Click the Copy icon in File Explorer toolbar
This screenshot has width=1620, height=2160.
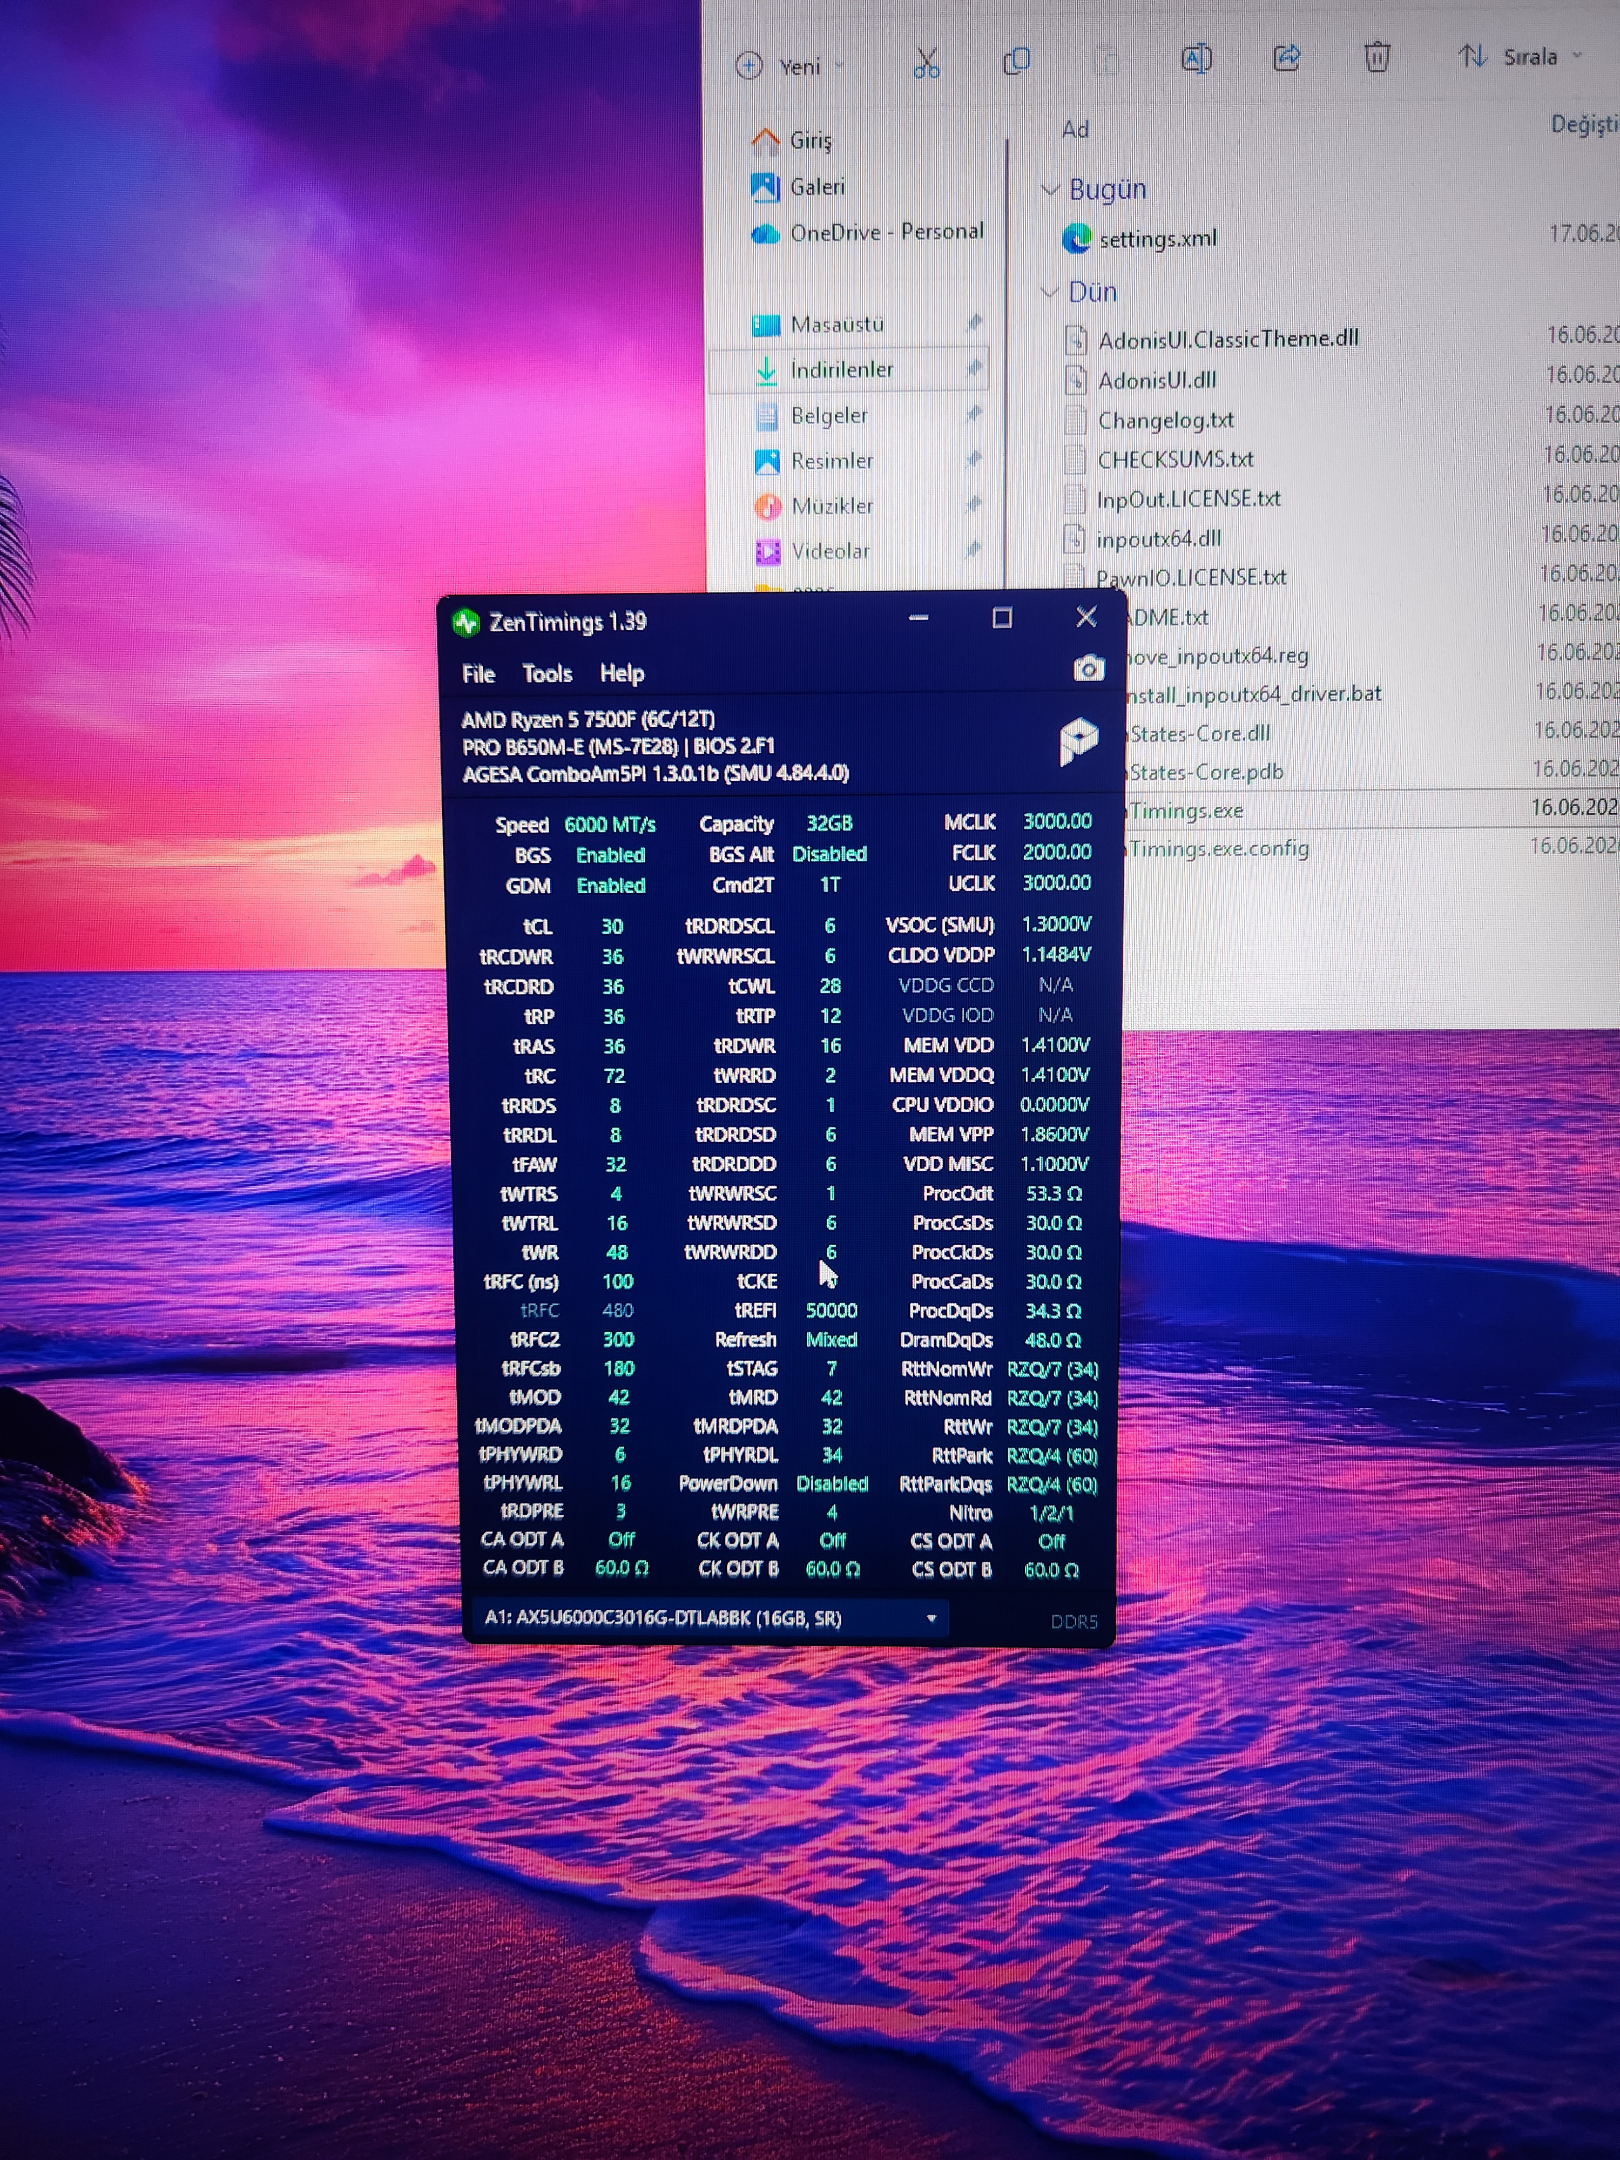(x=1017, y=61)
